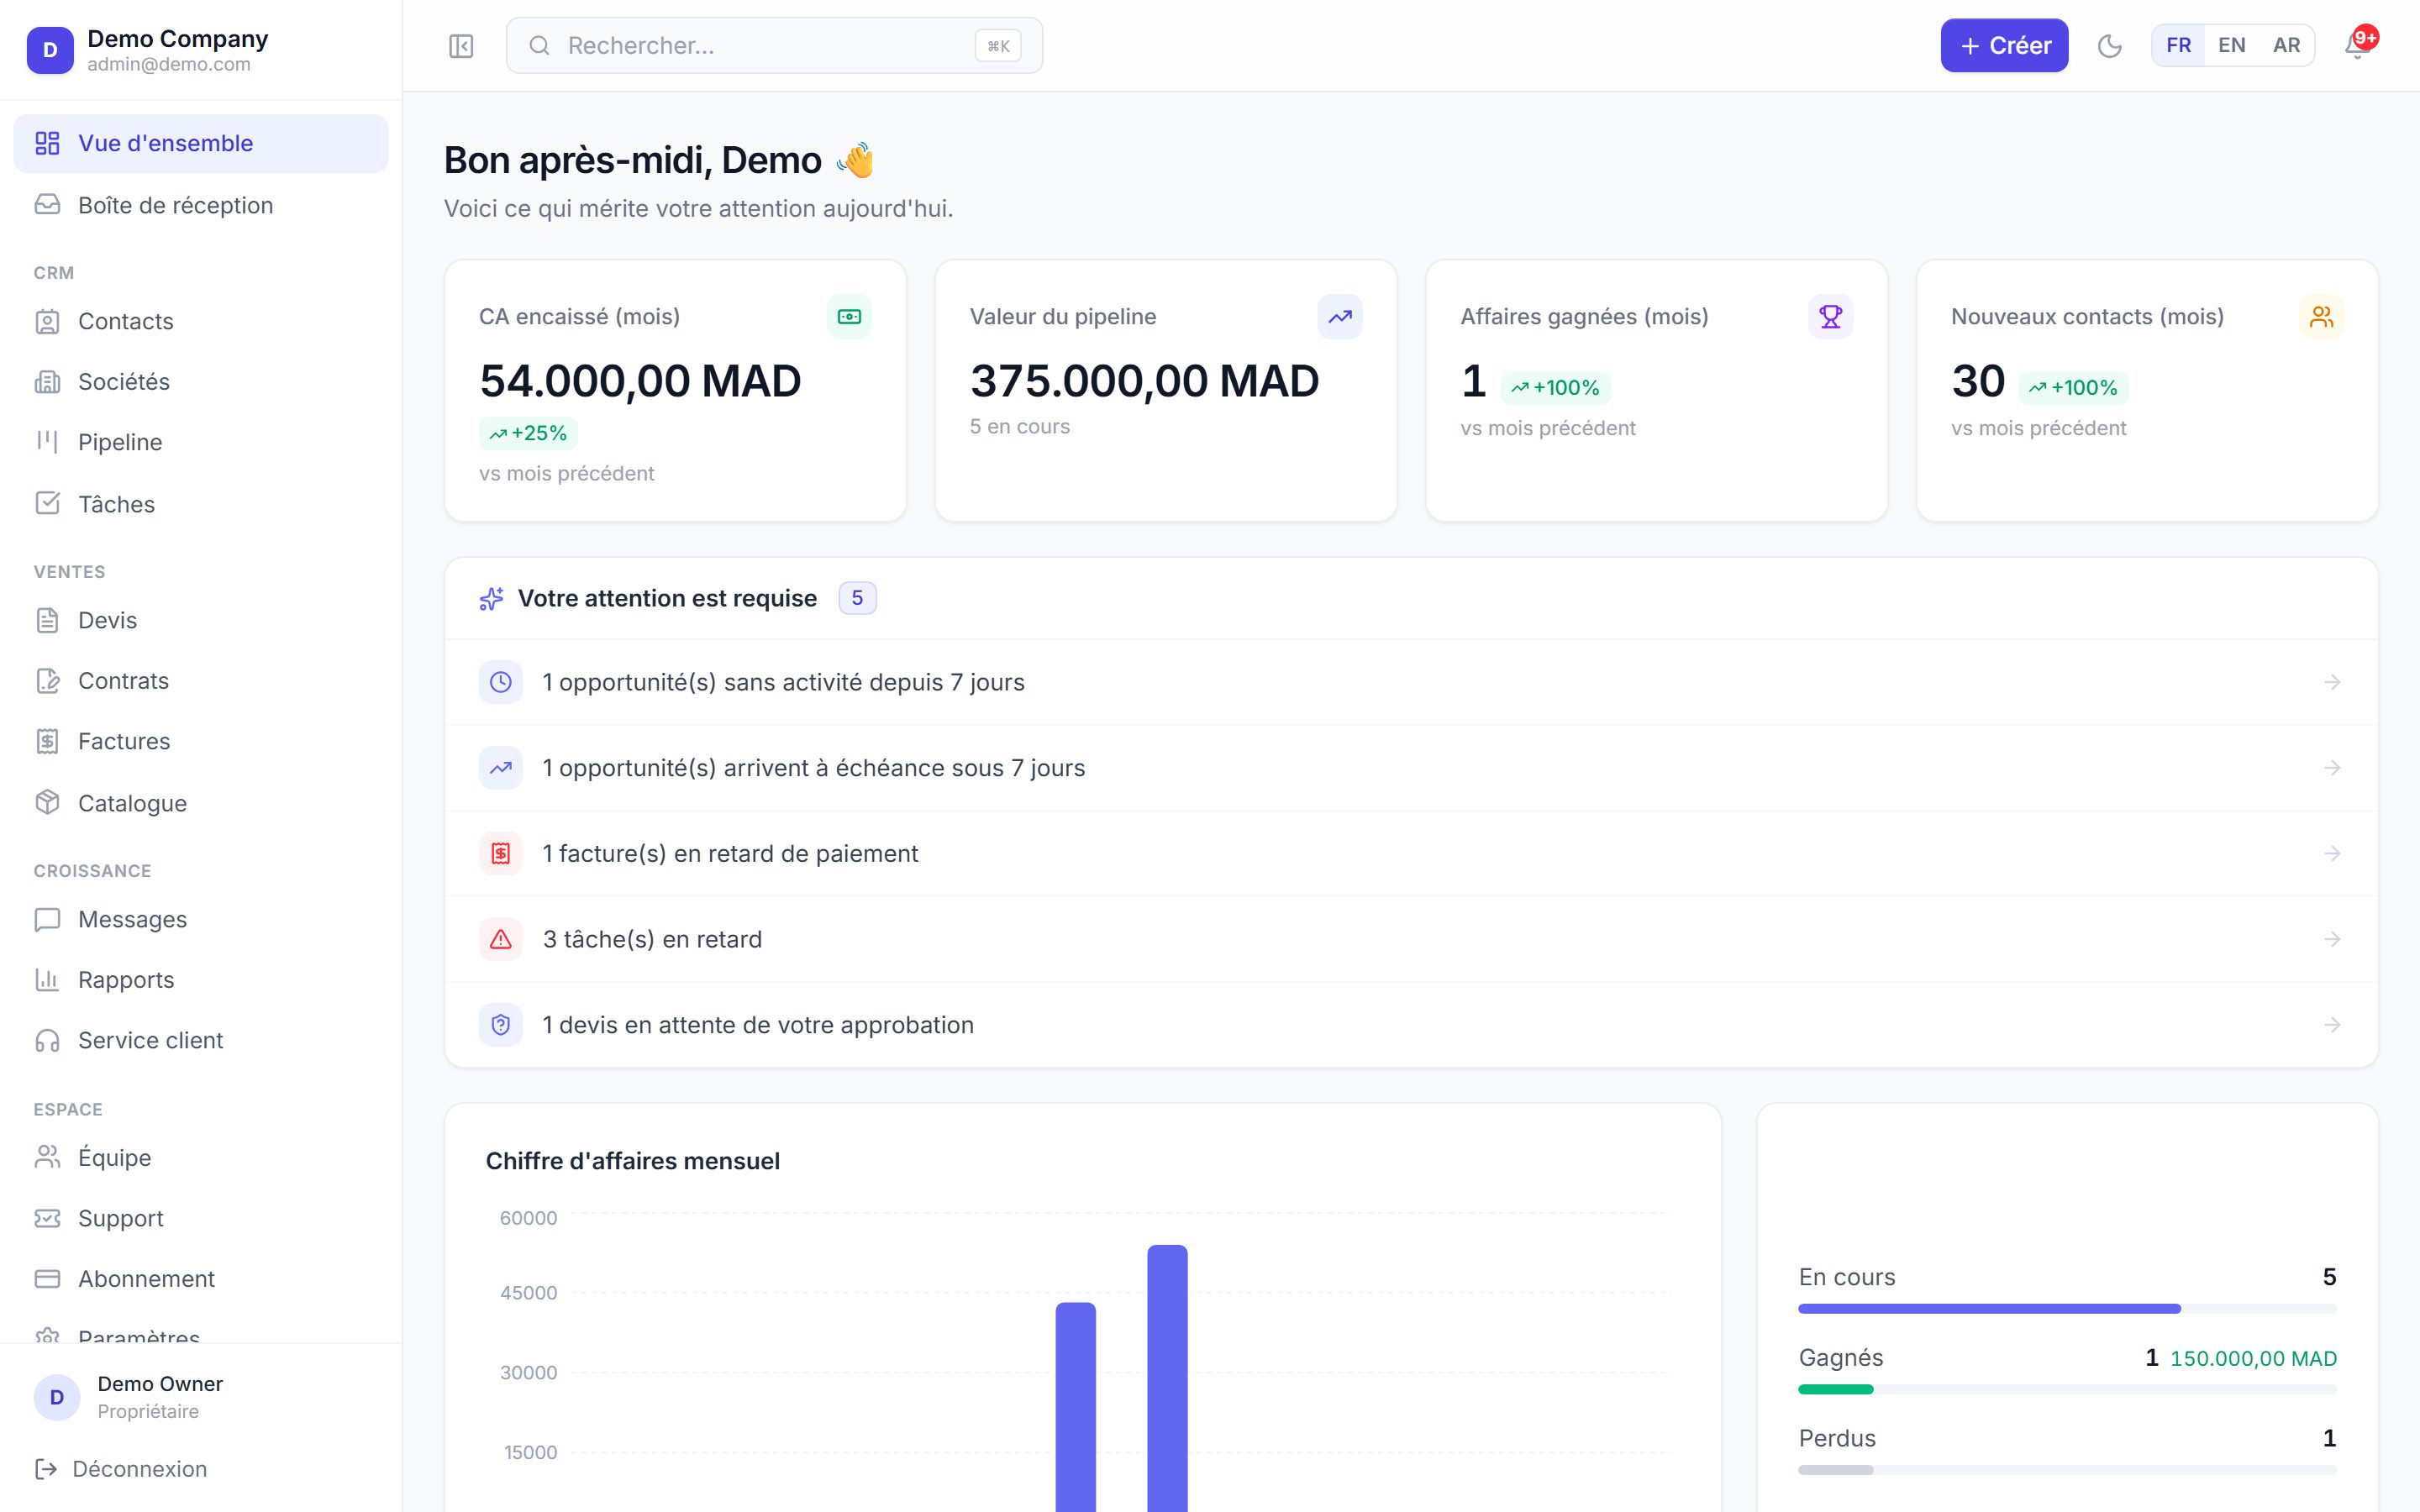Click the Nouveaux contacts people icon

click(x=2322, y=317)
